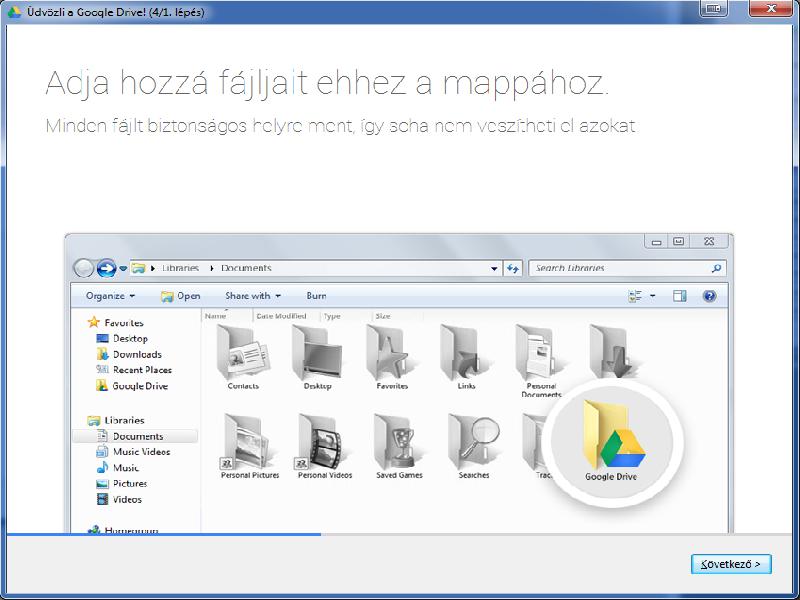The width and height of the screenshot is (800, 600).
Task: Select Recent Places in the sidebar
Action: [134, 370]
